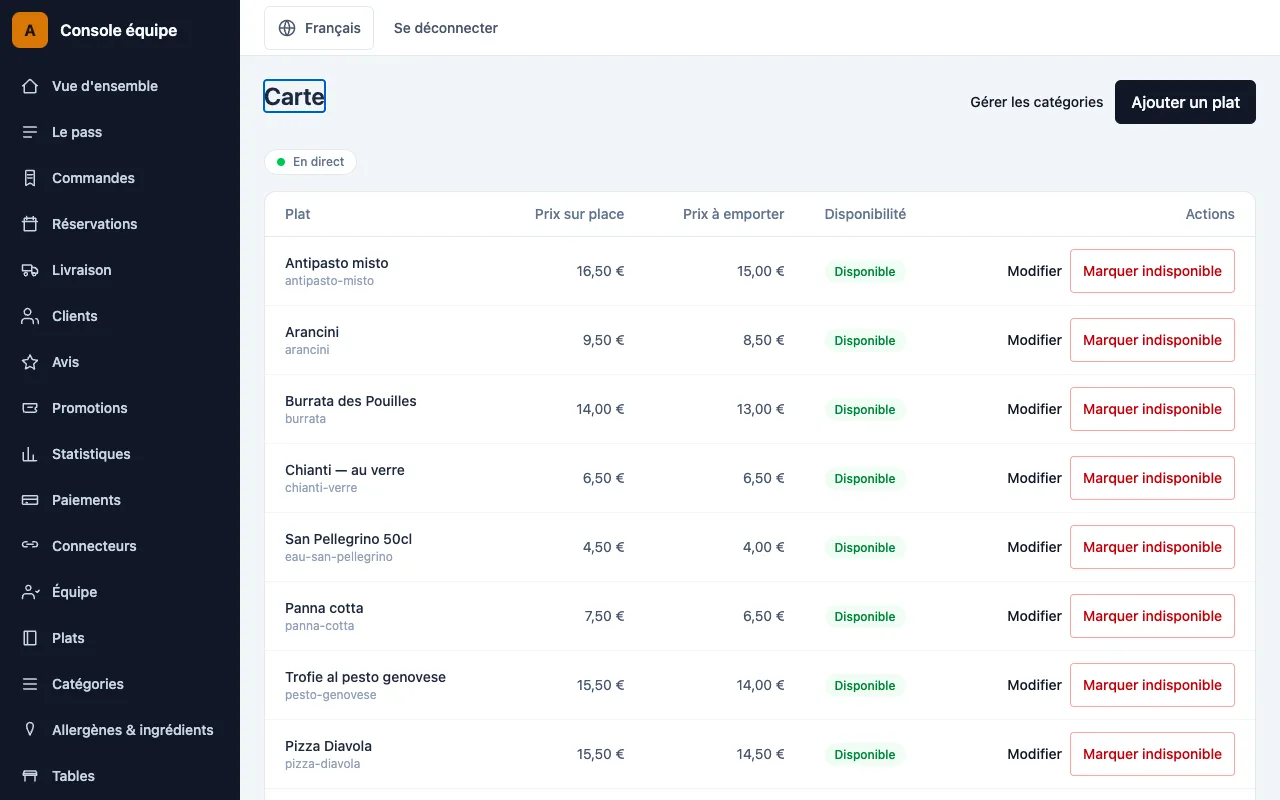Select the Réservations calendar icon
Viewport: 1280px width, 800px height.
tap(30, 224)
